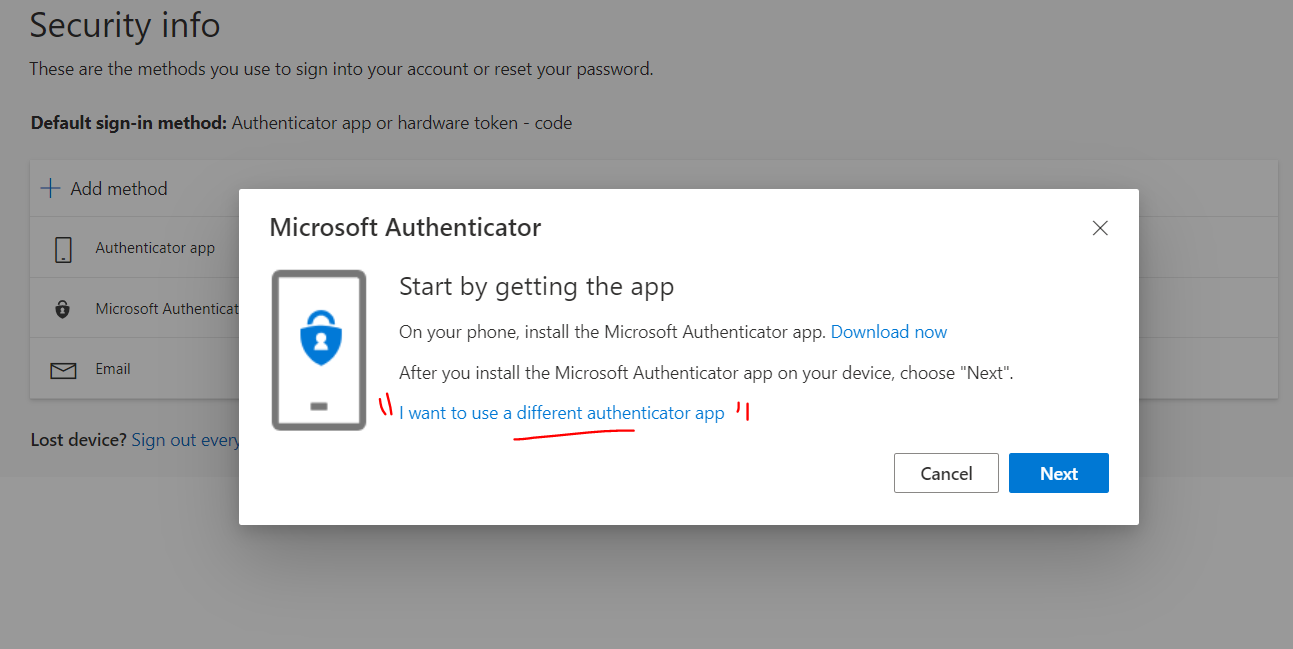Continue with the Next button
Screen dimensions: 1293x649
coord(1059,473)
